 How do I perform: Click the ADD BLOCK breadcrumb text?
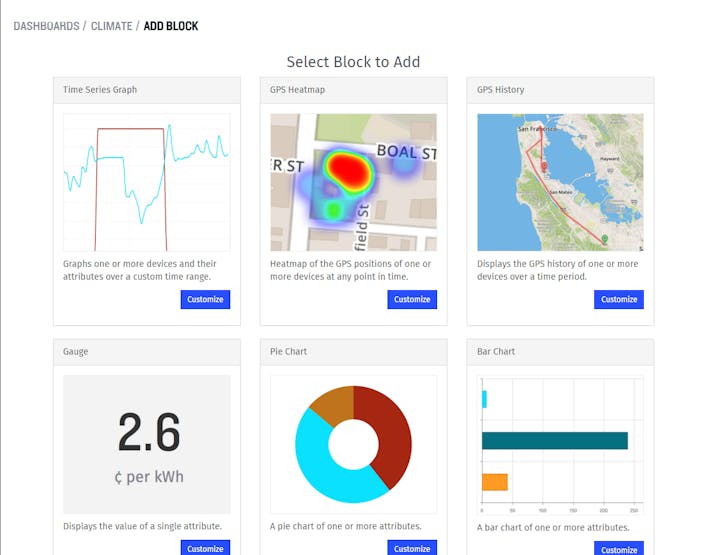tap(171, 26)
